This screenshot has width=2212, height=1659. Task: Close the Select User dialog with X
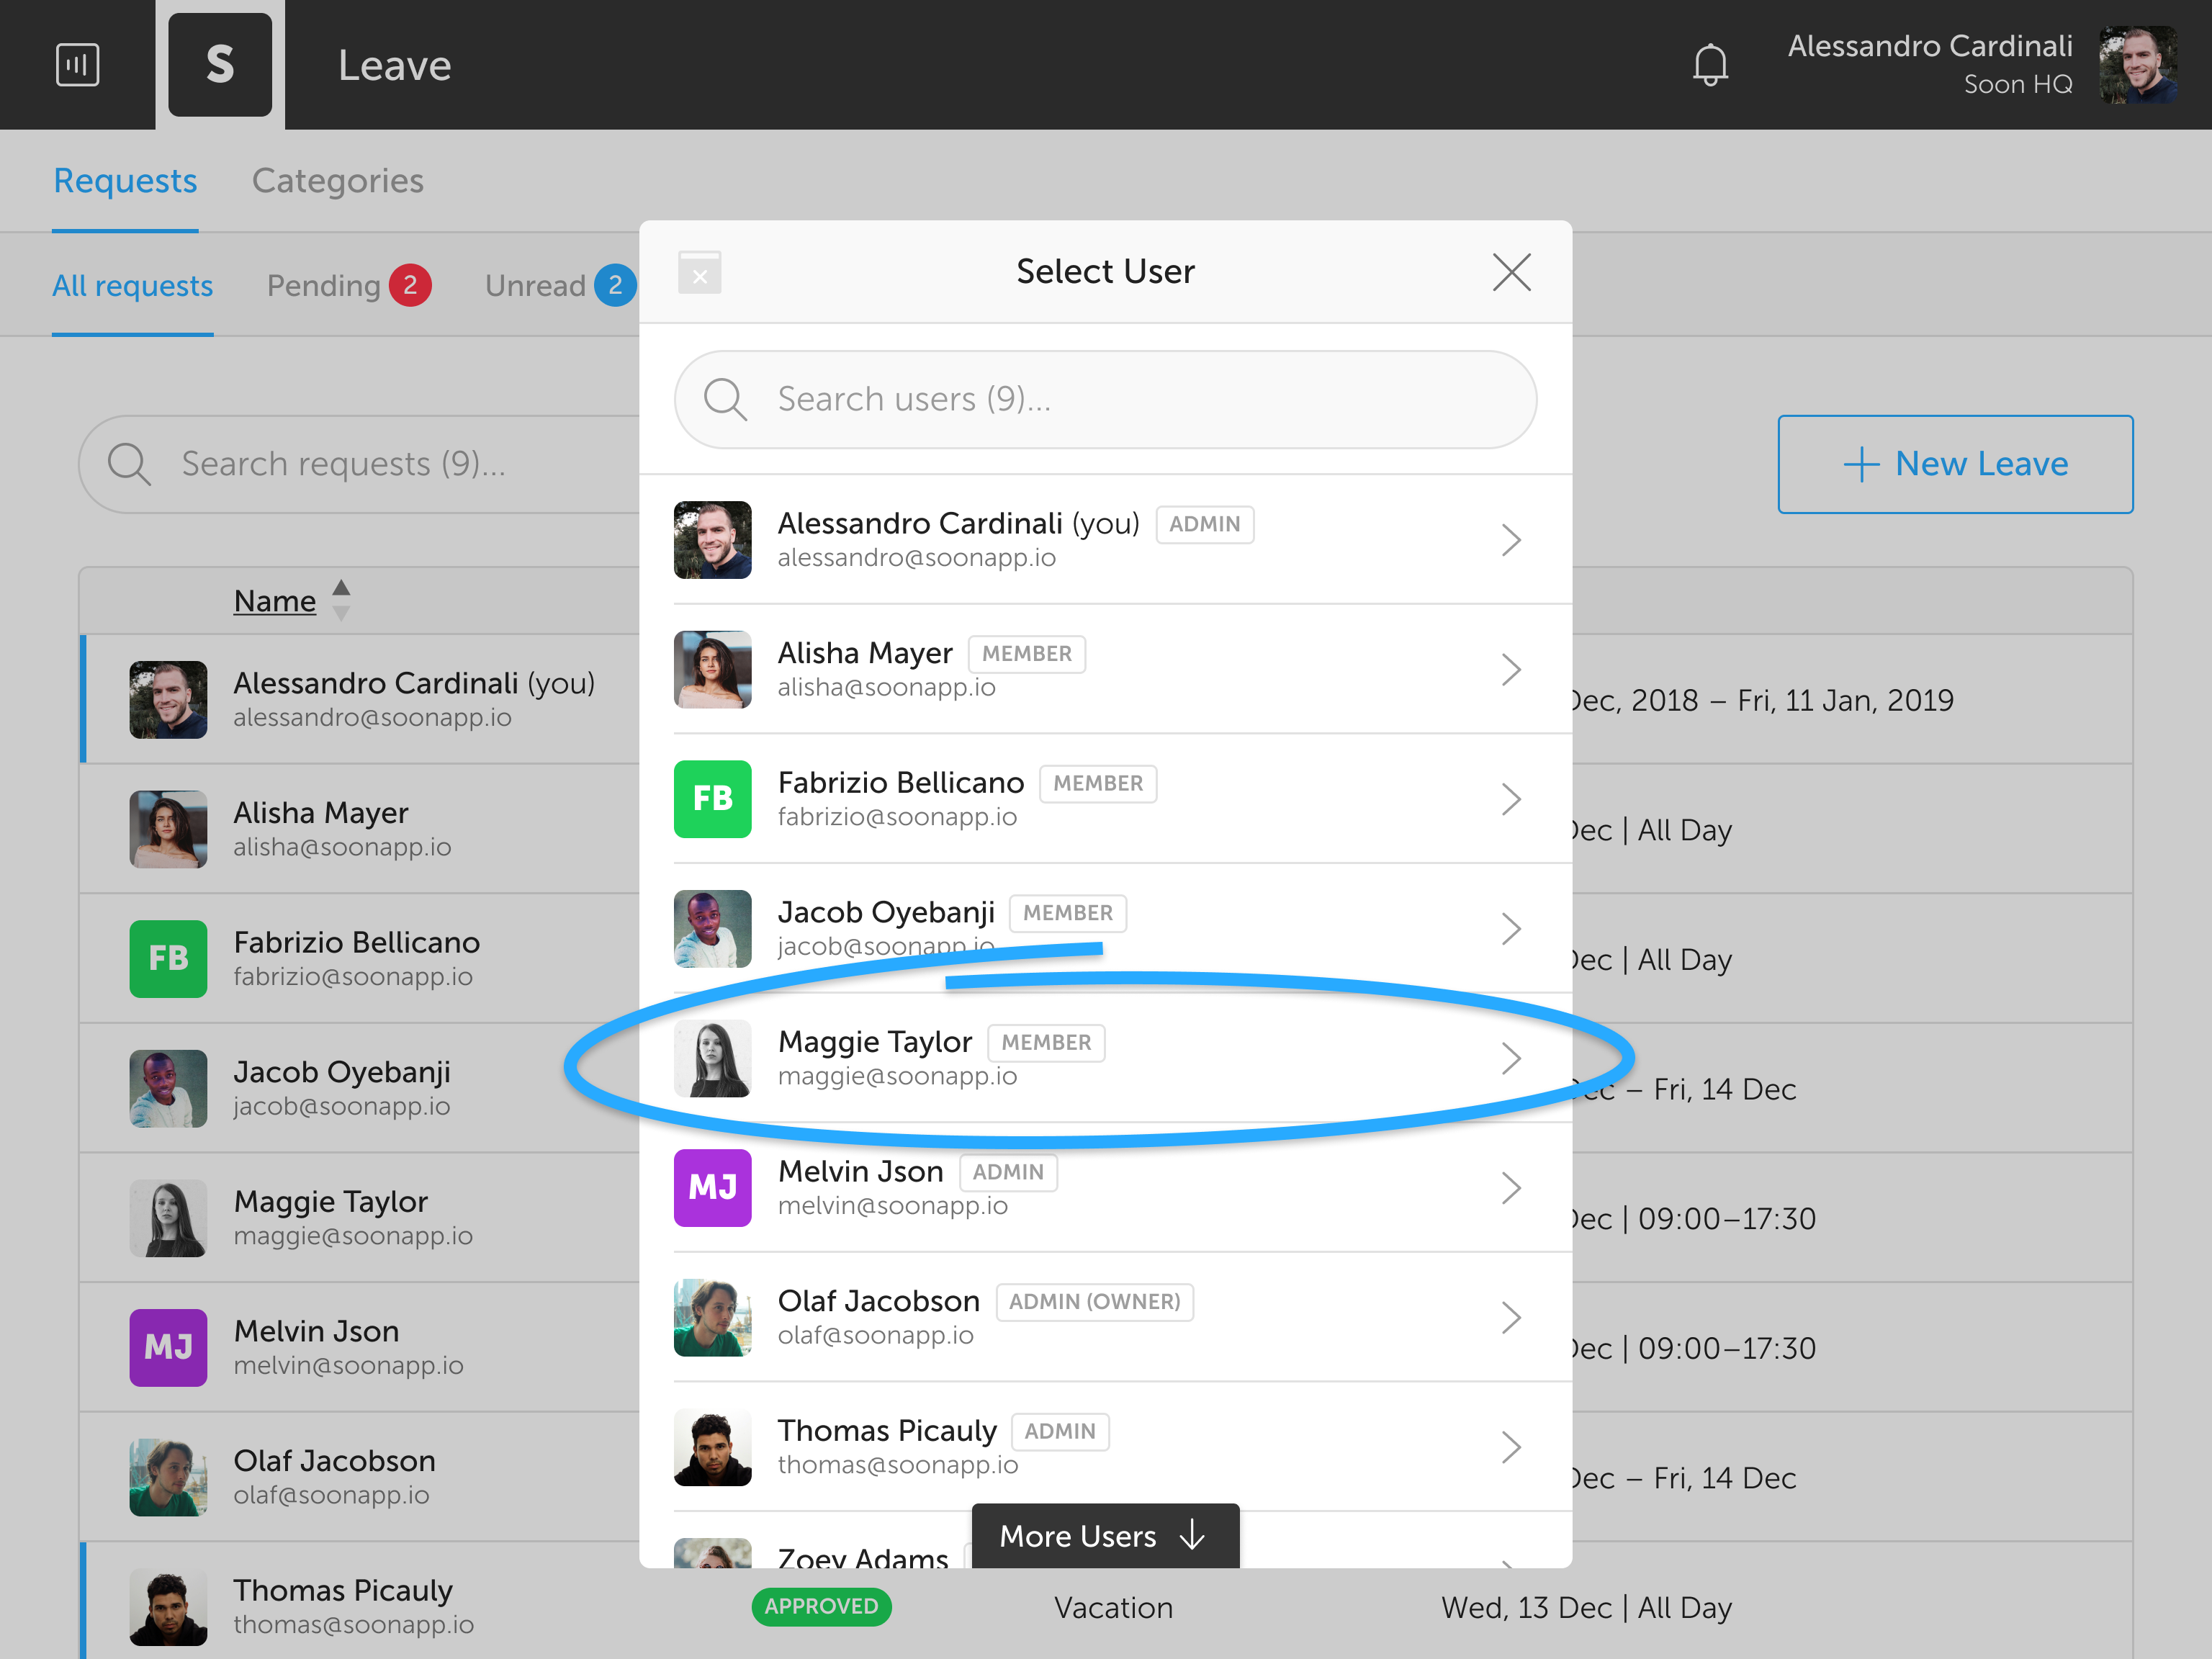pyautogui.click(x=1510, y=272)
